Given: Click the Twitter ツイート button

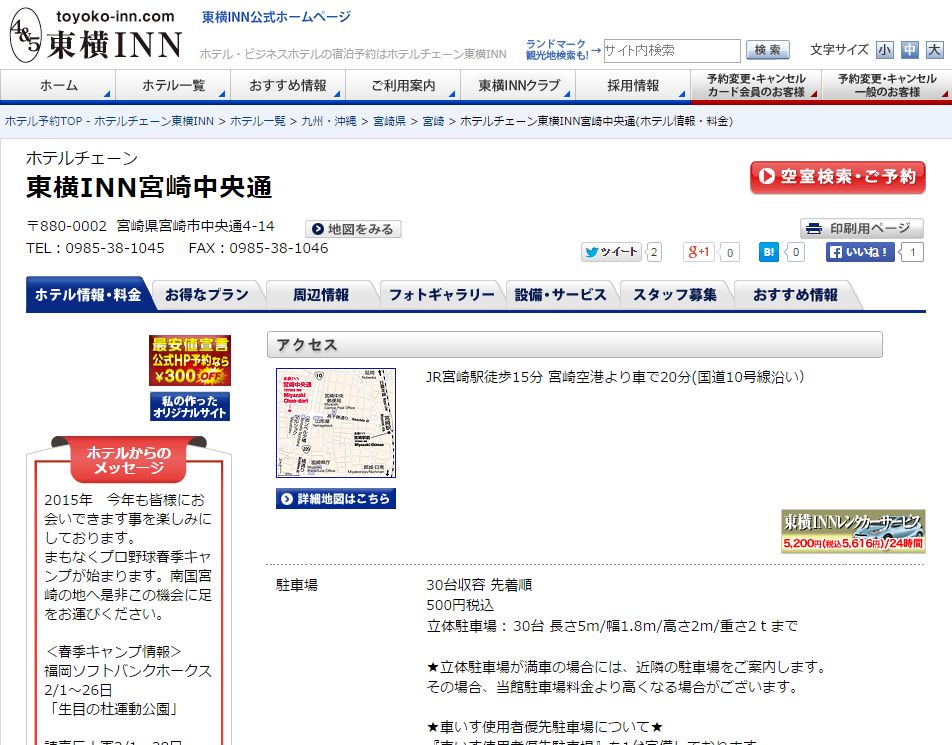Looking at the screenshot, I should click(611, 252).
